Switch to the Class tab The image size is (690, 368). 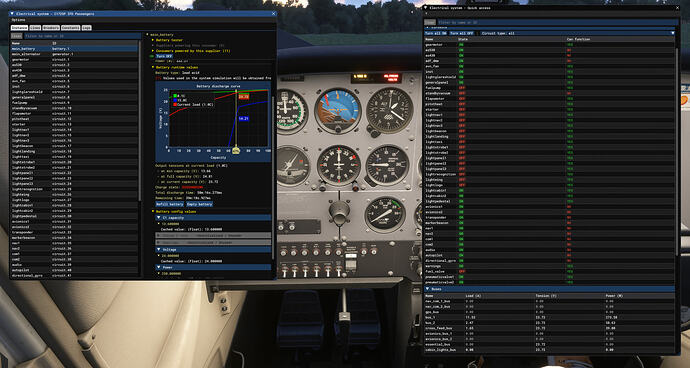click(x=35, y=27)
